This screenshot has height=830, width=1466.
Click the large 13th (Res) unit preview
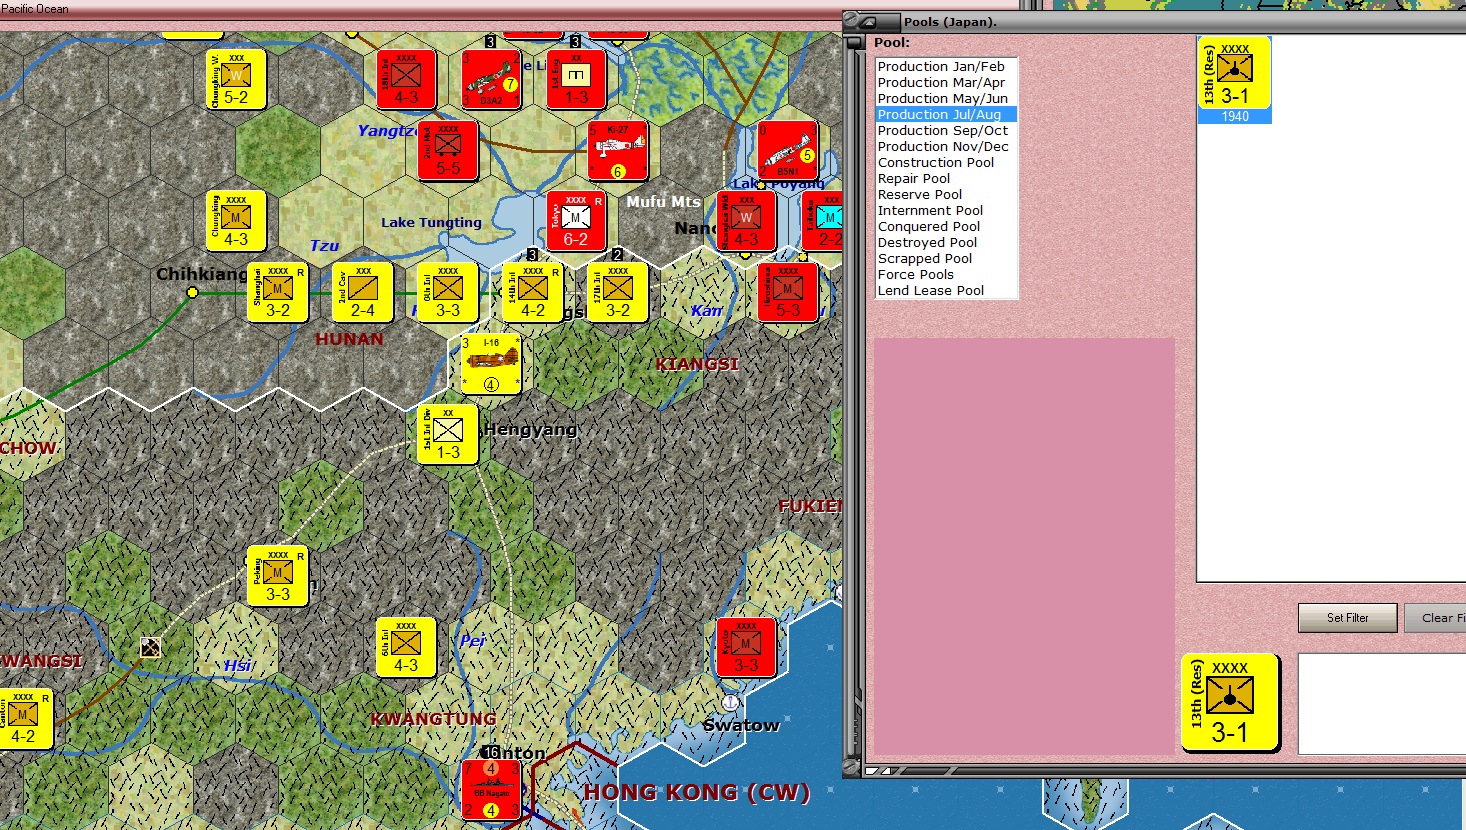[x=1230, y=703]
